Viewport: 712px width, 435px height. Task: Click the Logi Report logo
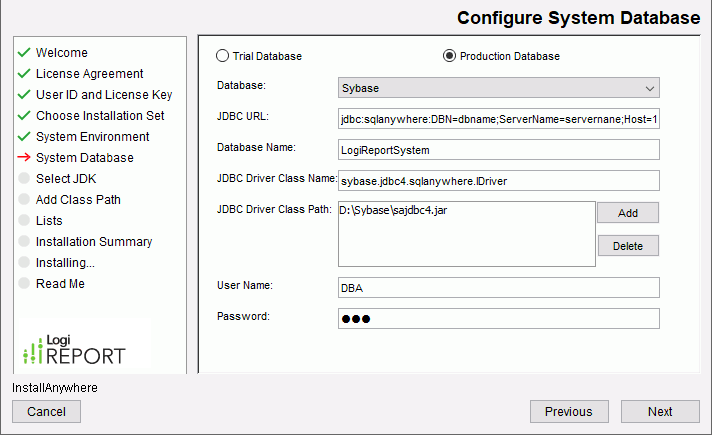tap(74, 349)
